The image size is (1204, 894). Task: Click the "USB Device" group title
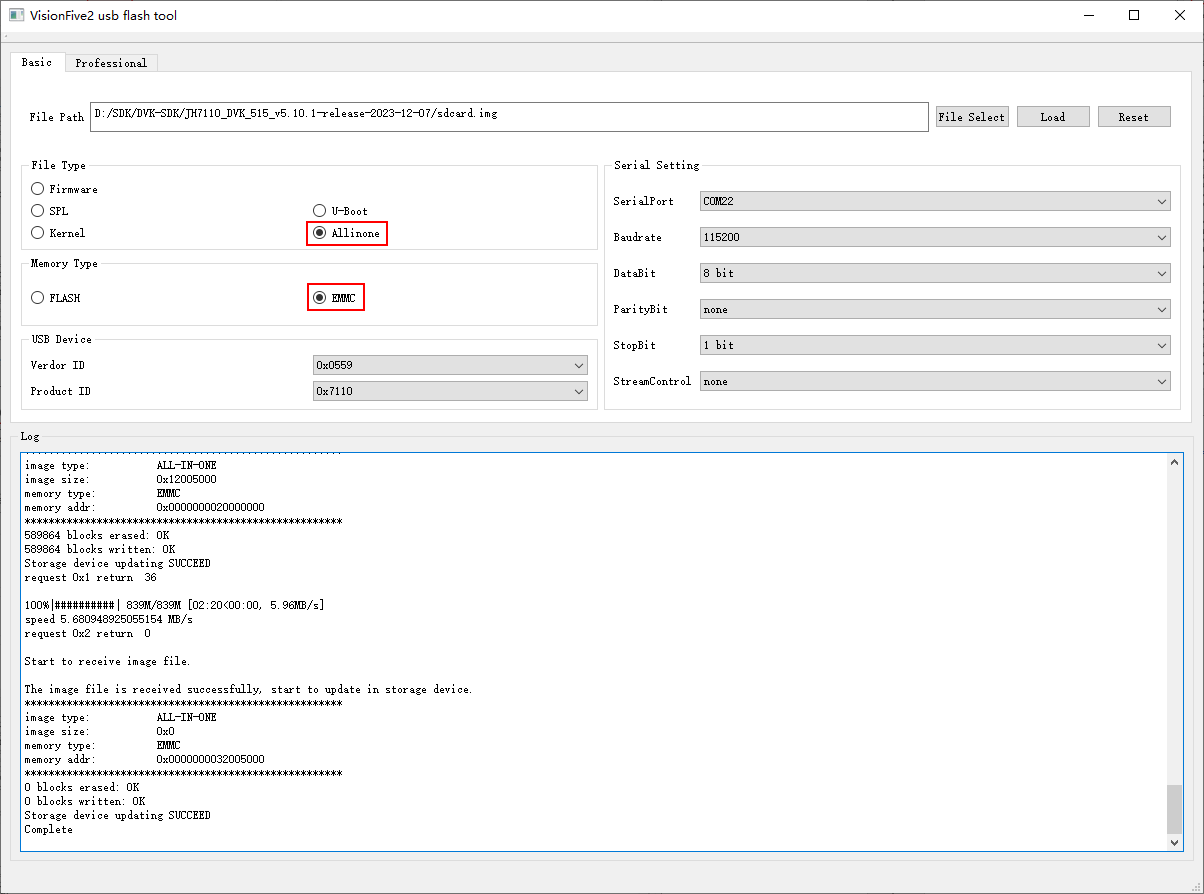pyautogui.click(x=61, y=339)
